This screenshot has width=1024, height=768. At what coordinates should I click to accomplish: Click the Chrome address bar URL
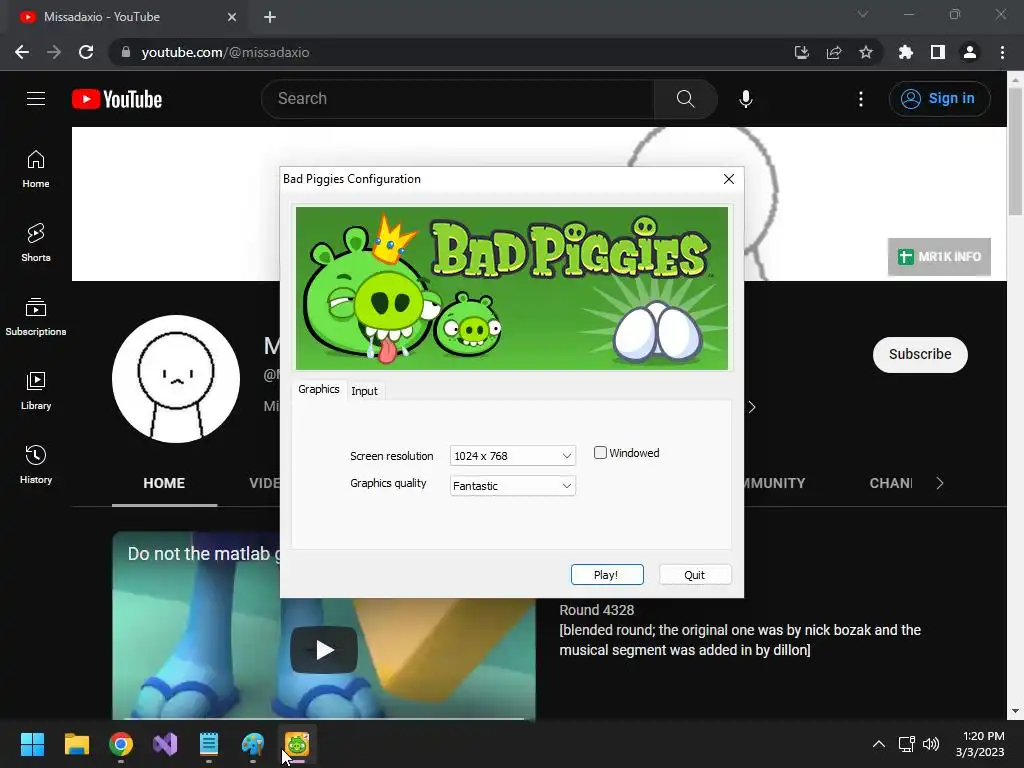pyautogui.click(x=225, y=52)
